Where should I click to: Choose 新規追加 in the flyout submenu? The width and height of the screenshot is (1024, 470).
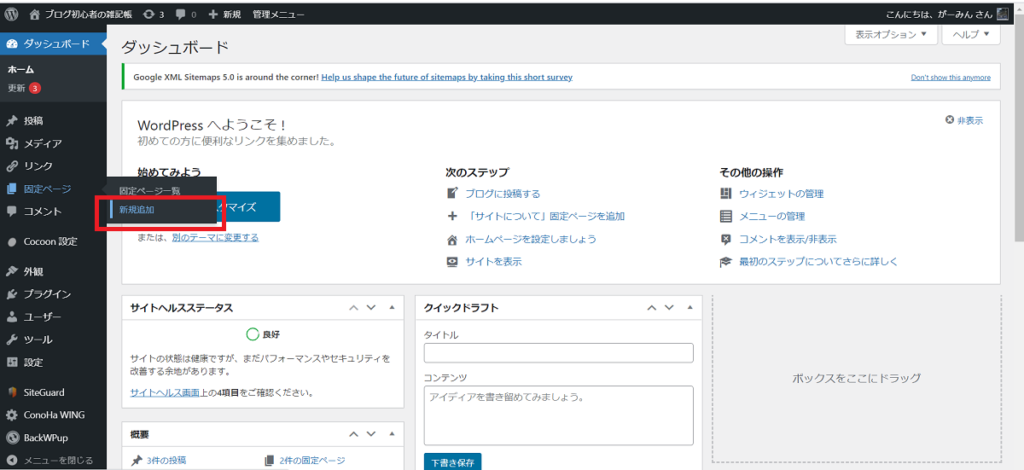click(x=136, y=210)
